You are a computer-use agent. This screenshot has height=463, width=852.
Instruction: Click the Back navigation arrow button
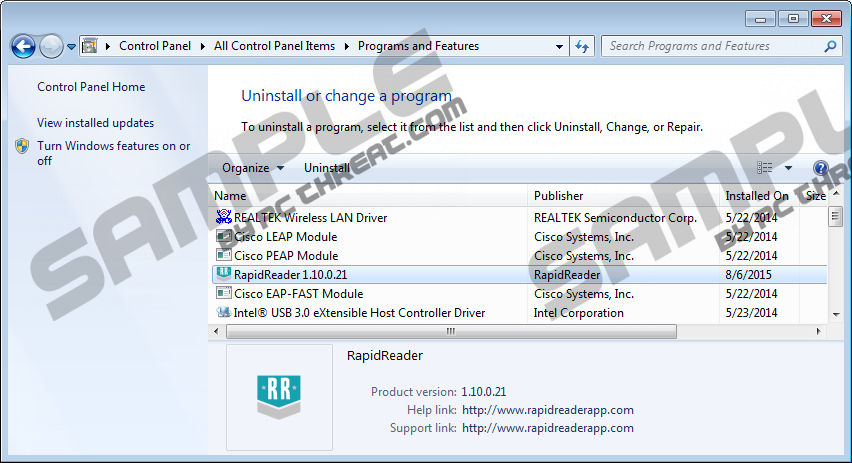tap(23, 46)
